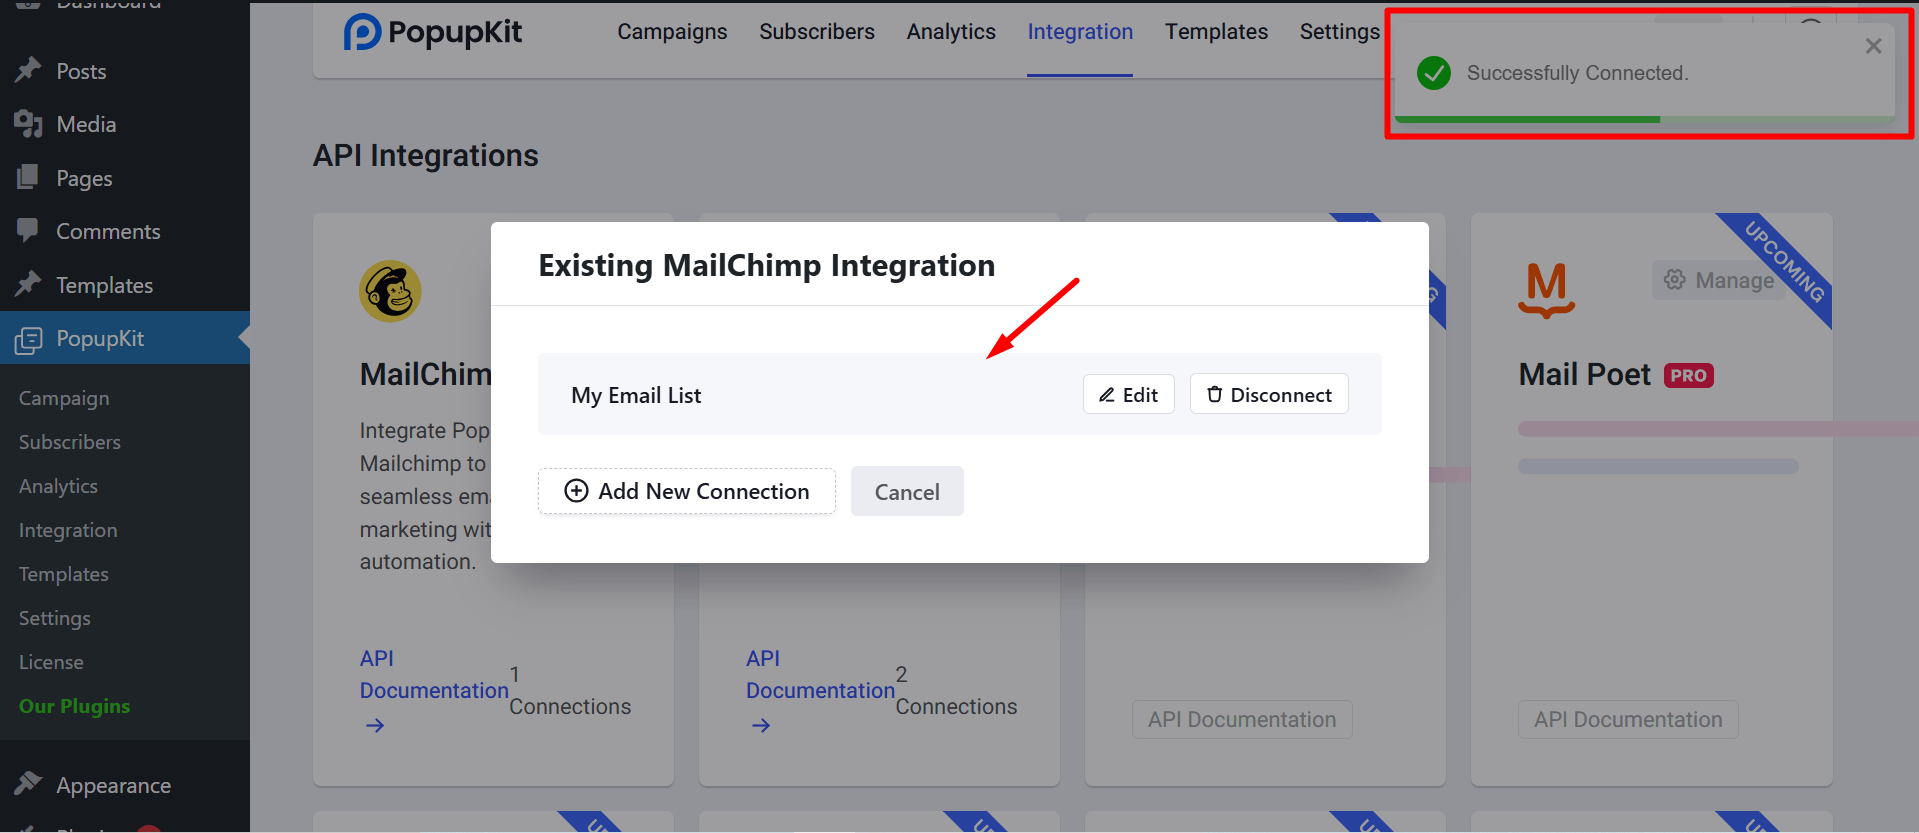Click API Documentation button on third card
This screenshot has height=833, width=1919.
pos(1242,719)
